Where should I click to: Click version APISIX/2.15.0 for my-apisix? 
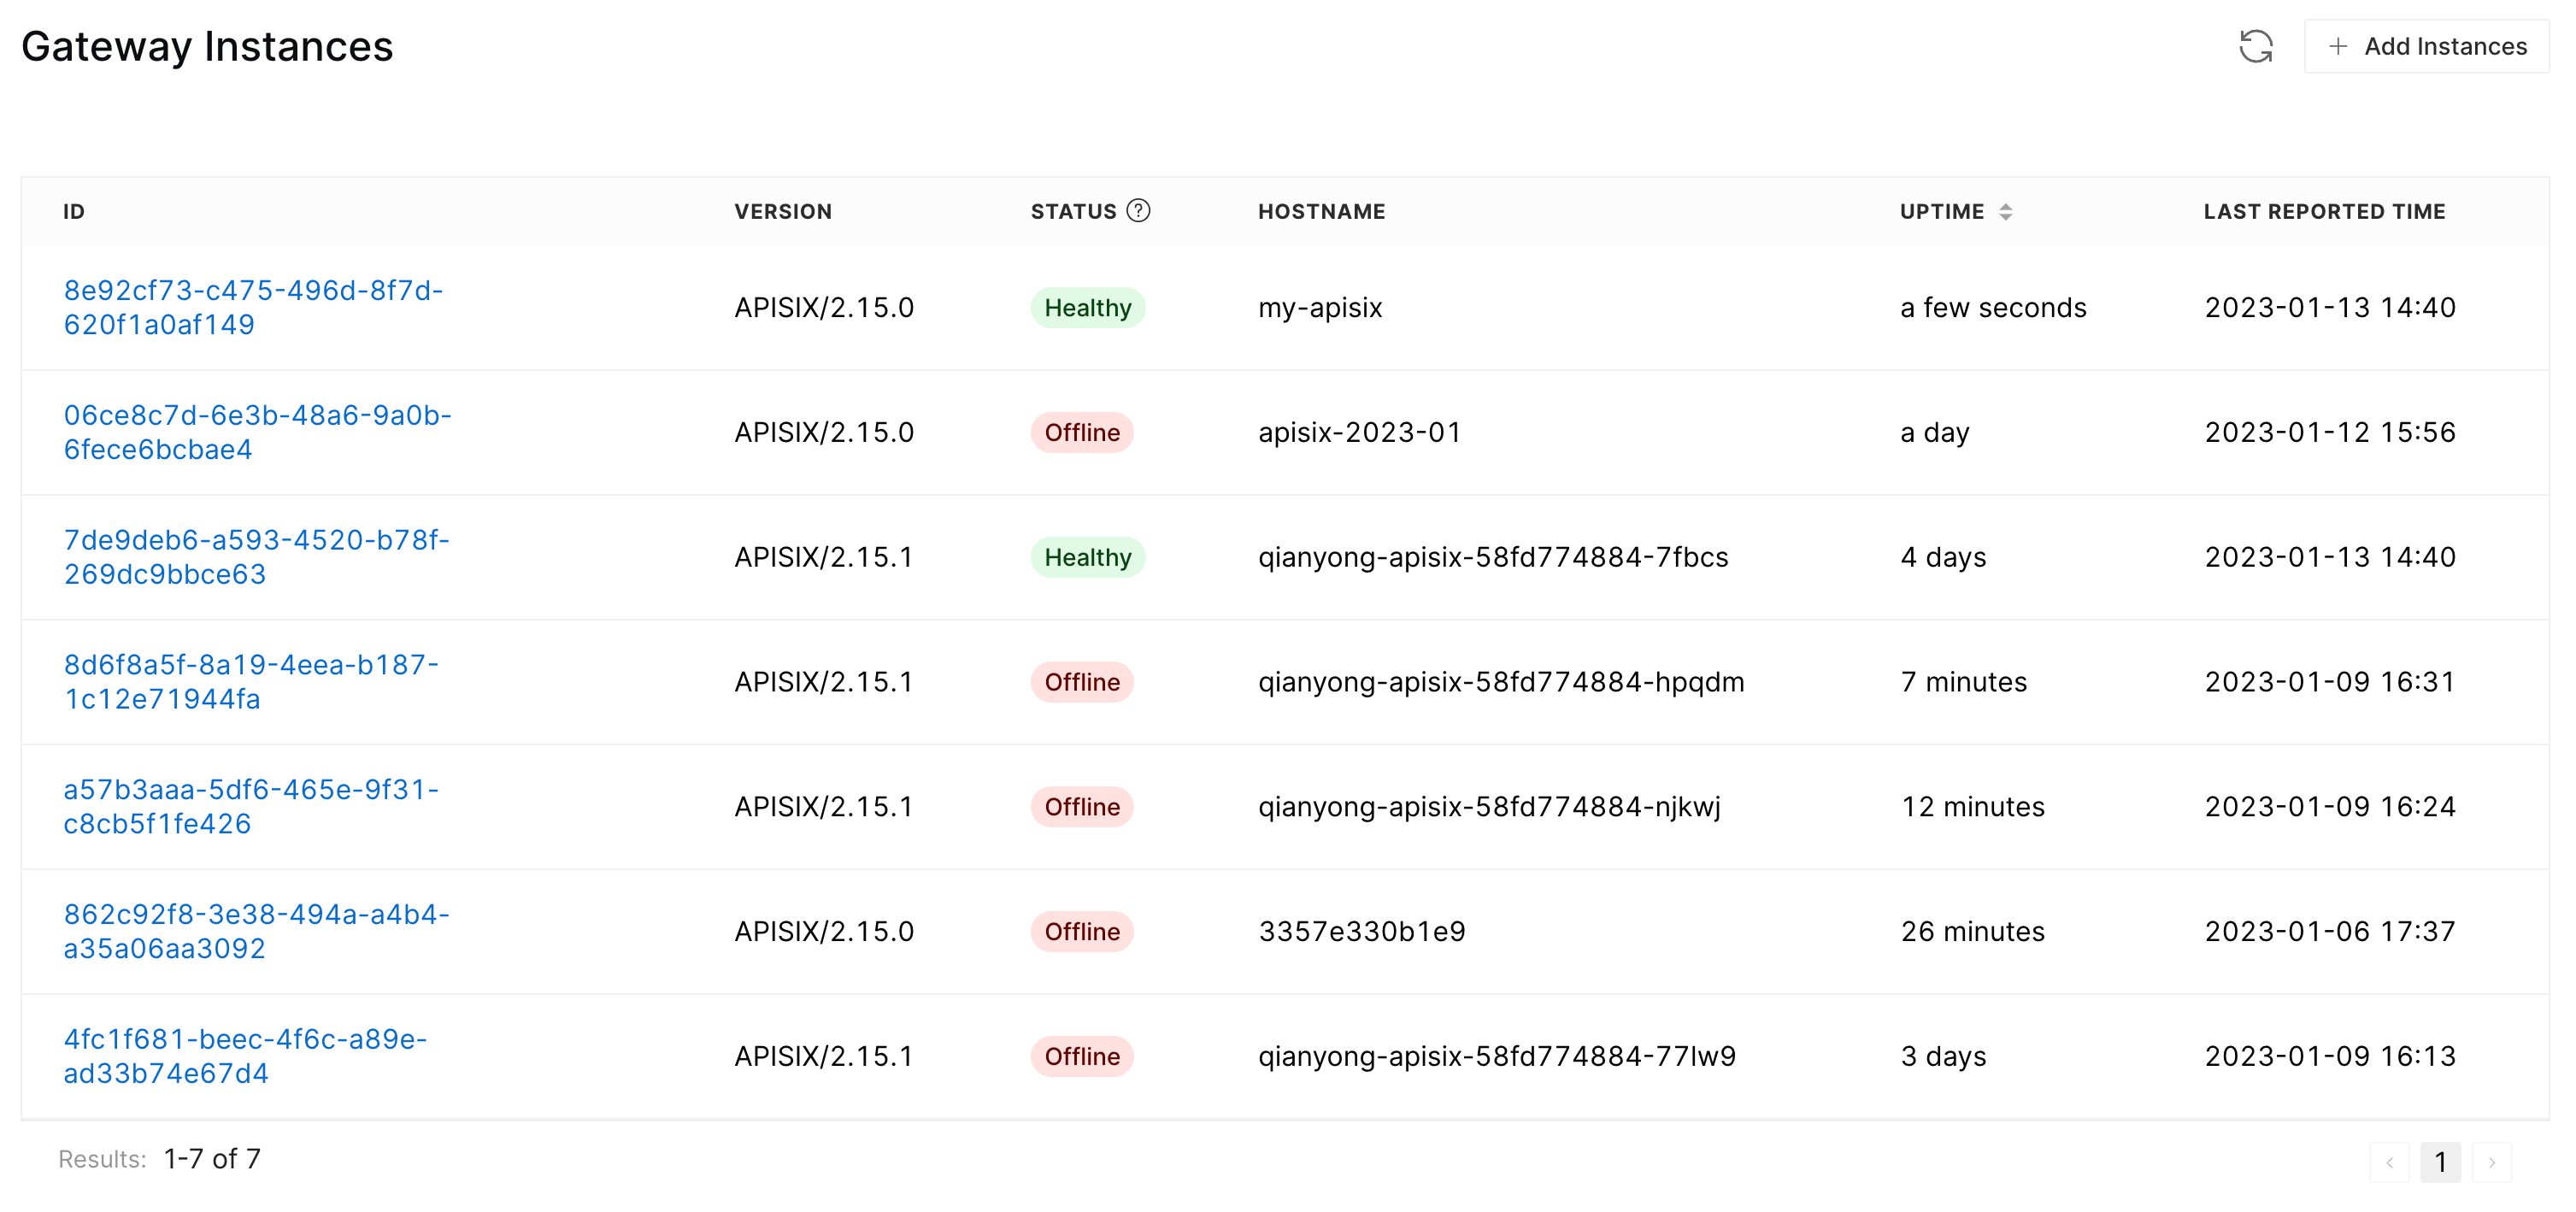click(824, 308)
